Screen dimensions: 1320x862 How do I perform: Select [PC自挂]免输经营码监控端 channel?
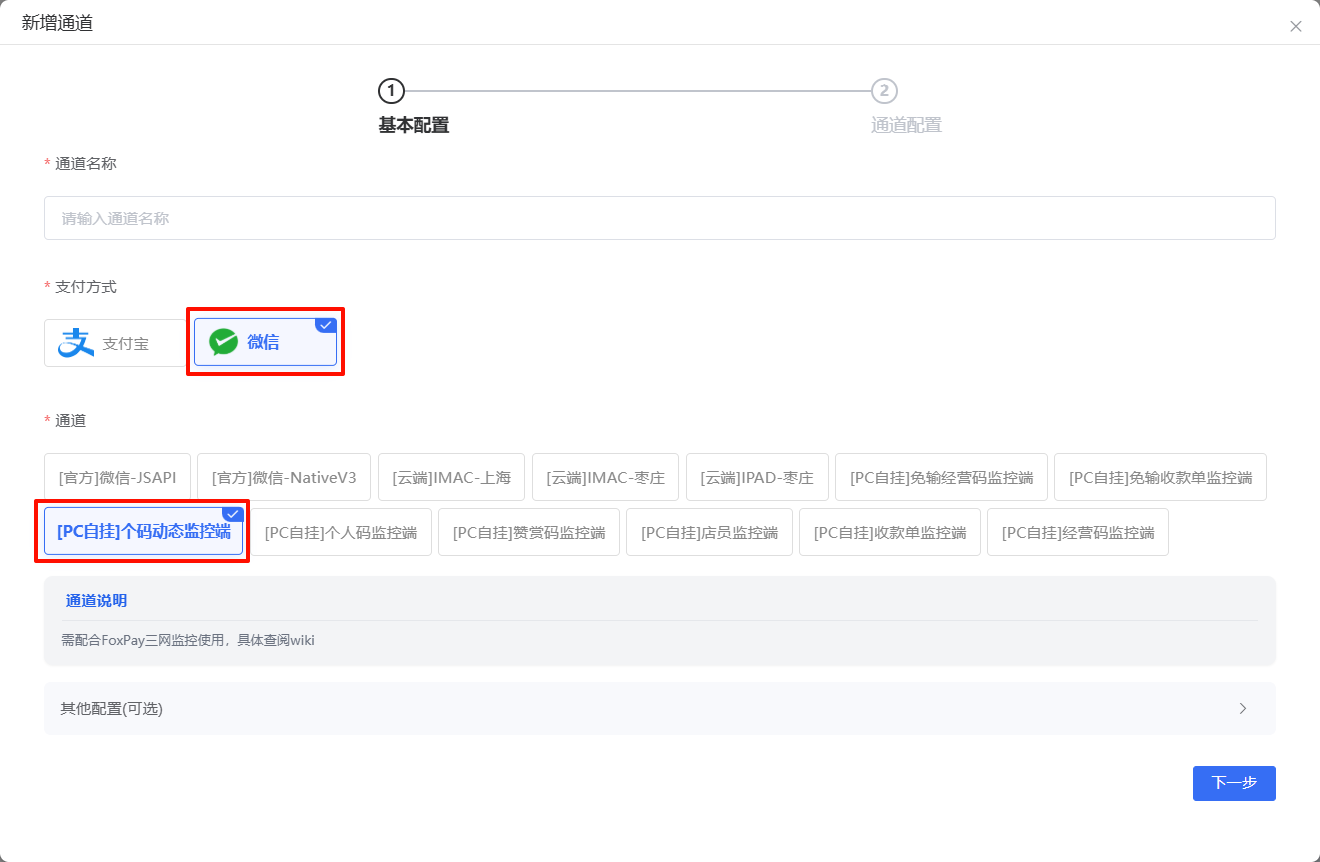pyautogui.click(x=941, y=477)
